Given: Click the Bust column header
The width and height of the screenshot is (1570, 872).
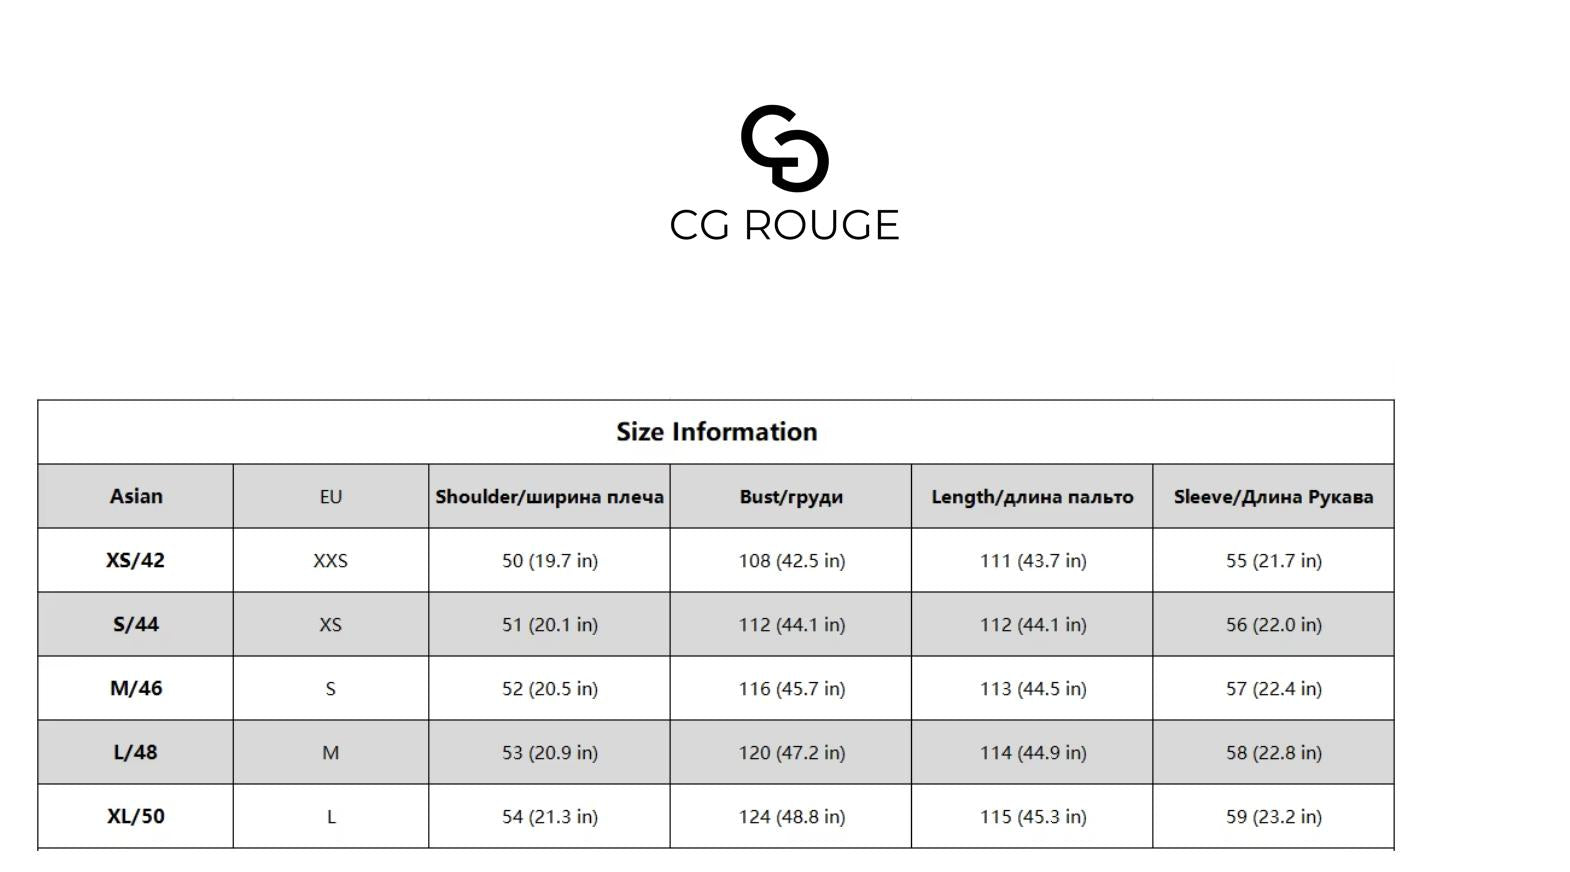Looking at the screenshot, I should pos(791,497).
